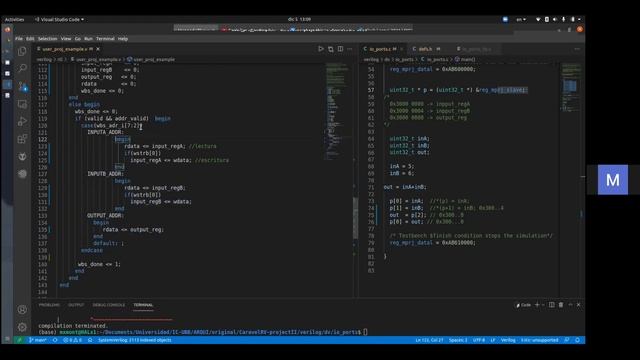The height and width of the screenshot is (360, 640).
Task: Select the TERMINAL panel tab
Action: tap(143, 305)
